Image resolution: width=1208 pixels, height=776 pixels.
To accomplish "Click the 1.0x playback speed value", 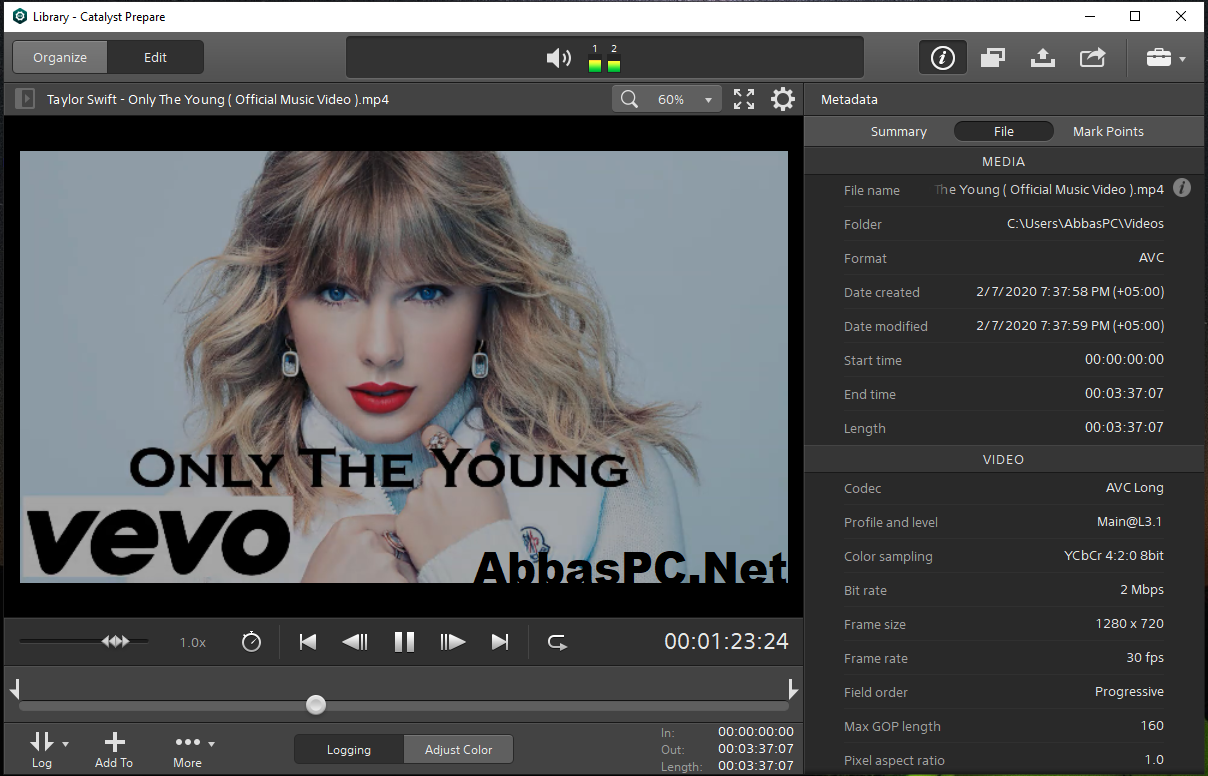I will click(193, 642).
